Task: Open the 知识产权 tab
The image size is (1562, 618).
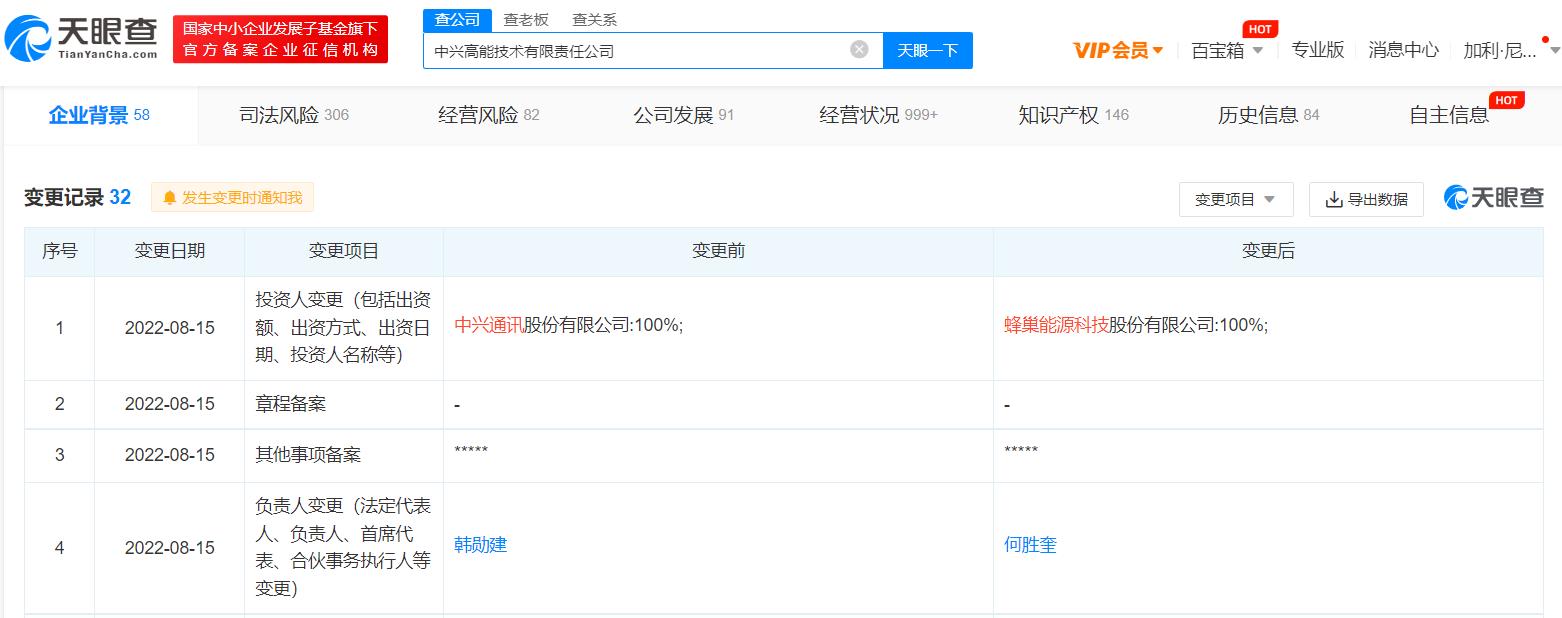Action: pyautogui.click(x=1073, y=115)
